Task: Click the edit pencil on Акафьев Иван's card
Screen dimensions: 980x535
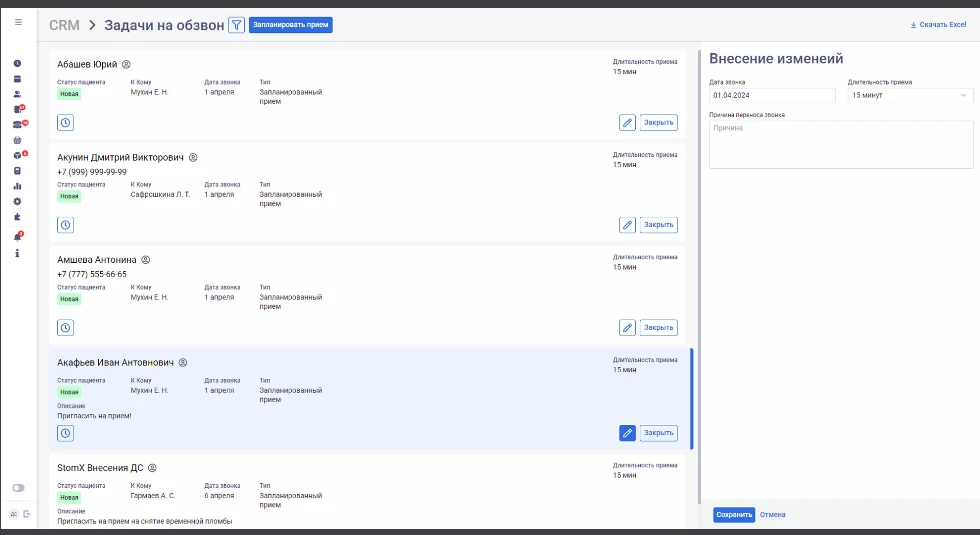Action: (x=627, y=433)
